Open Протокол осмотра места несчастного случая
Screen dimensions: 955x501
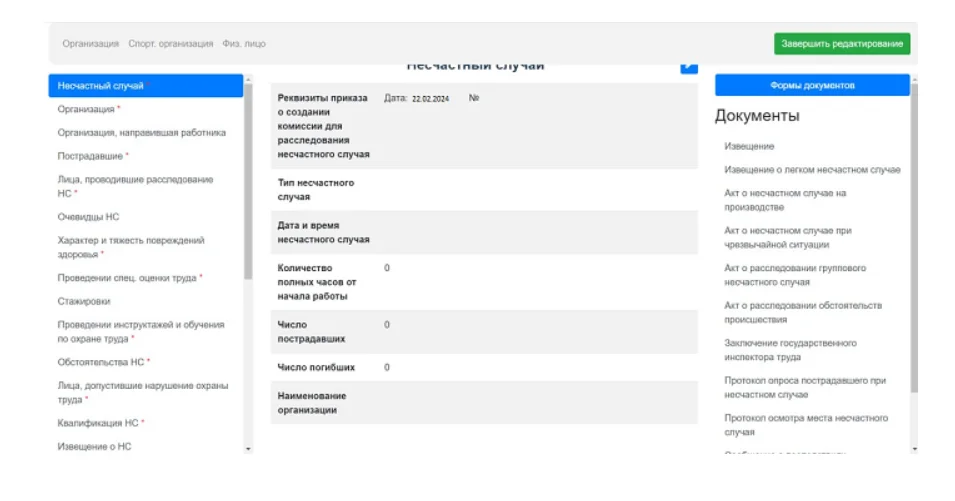(x=806, y=425)
